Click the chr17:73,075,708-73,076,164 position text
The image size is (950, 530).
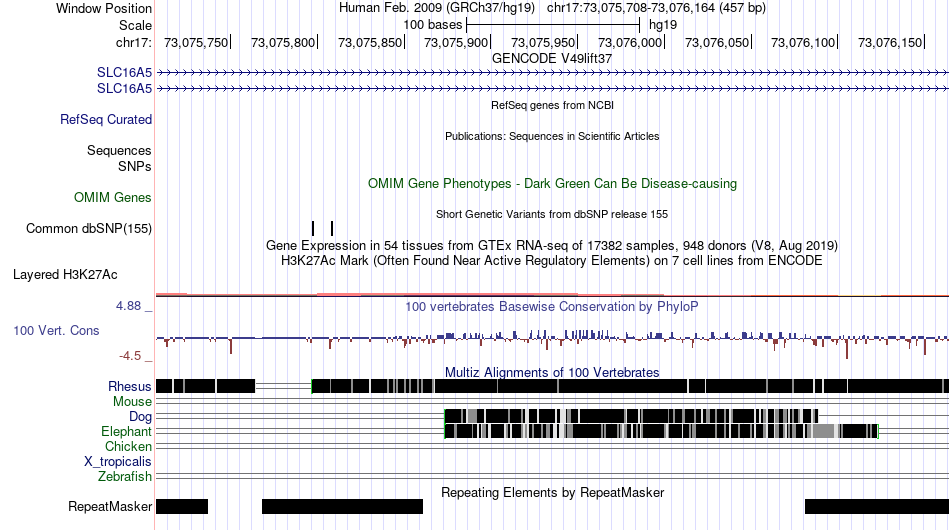(x=656, y=8)
